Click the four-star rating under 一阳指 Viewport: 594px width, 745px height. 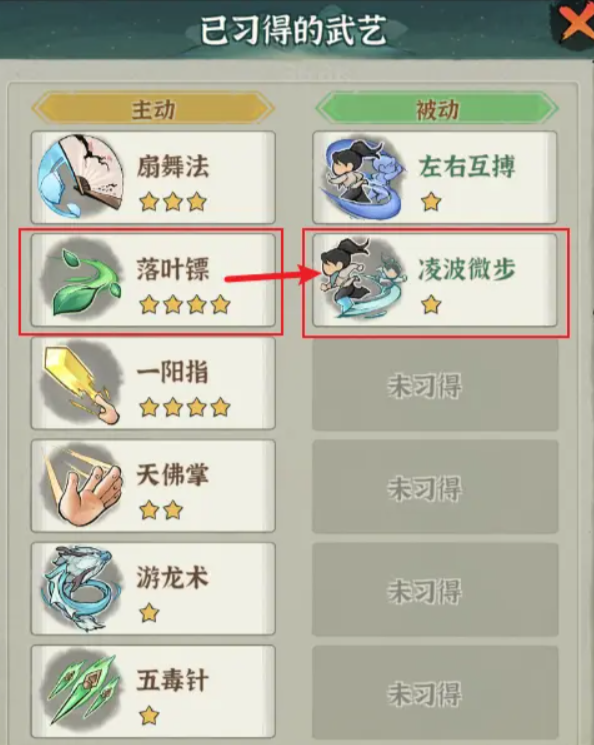coord(185,407)
